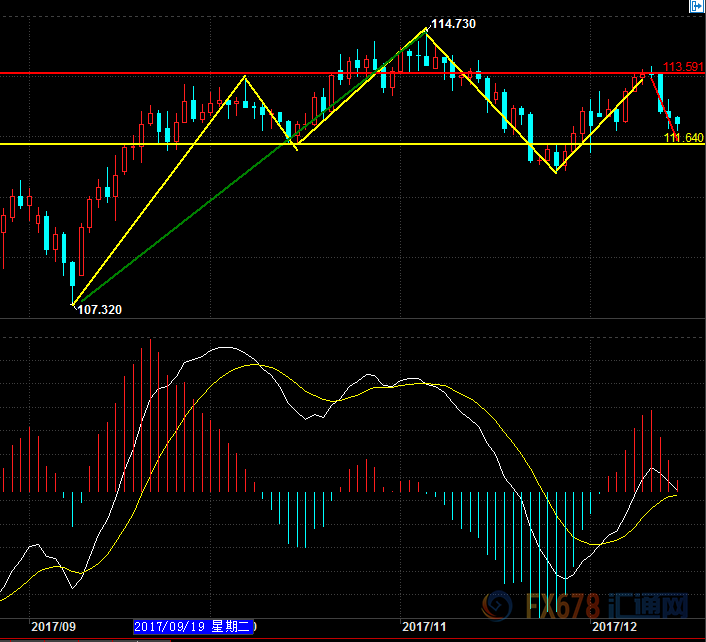Jump to the 2017/09 time axis marker
The height and width of the screenshot is (642, 706).
(53, 626)
